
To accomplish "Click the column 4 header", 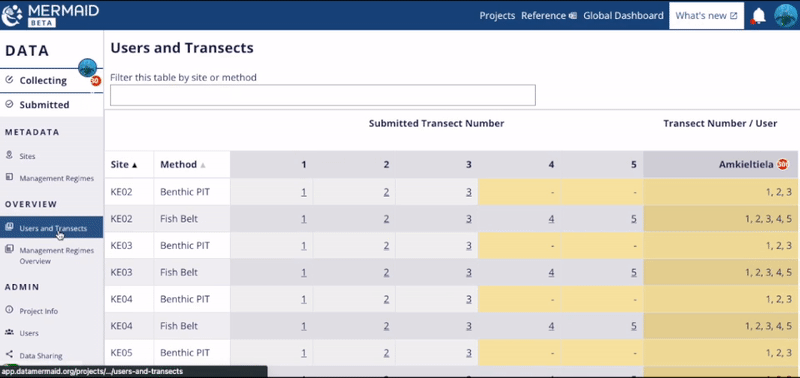I will click(x=519, y=164).
